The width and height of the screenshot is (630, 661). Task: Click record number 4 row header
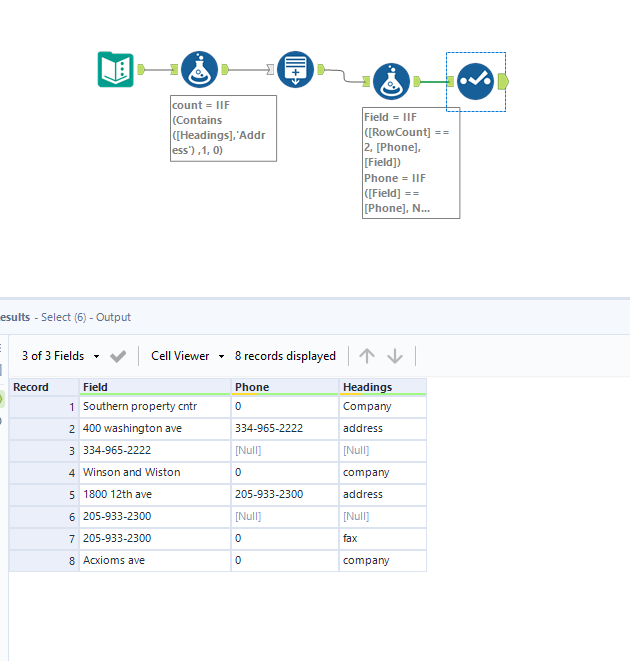click(x=44, y=472)
